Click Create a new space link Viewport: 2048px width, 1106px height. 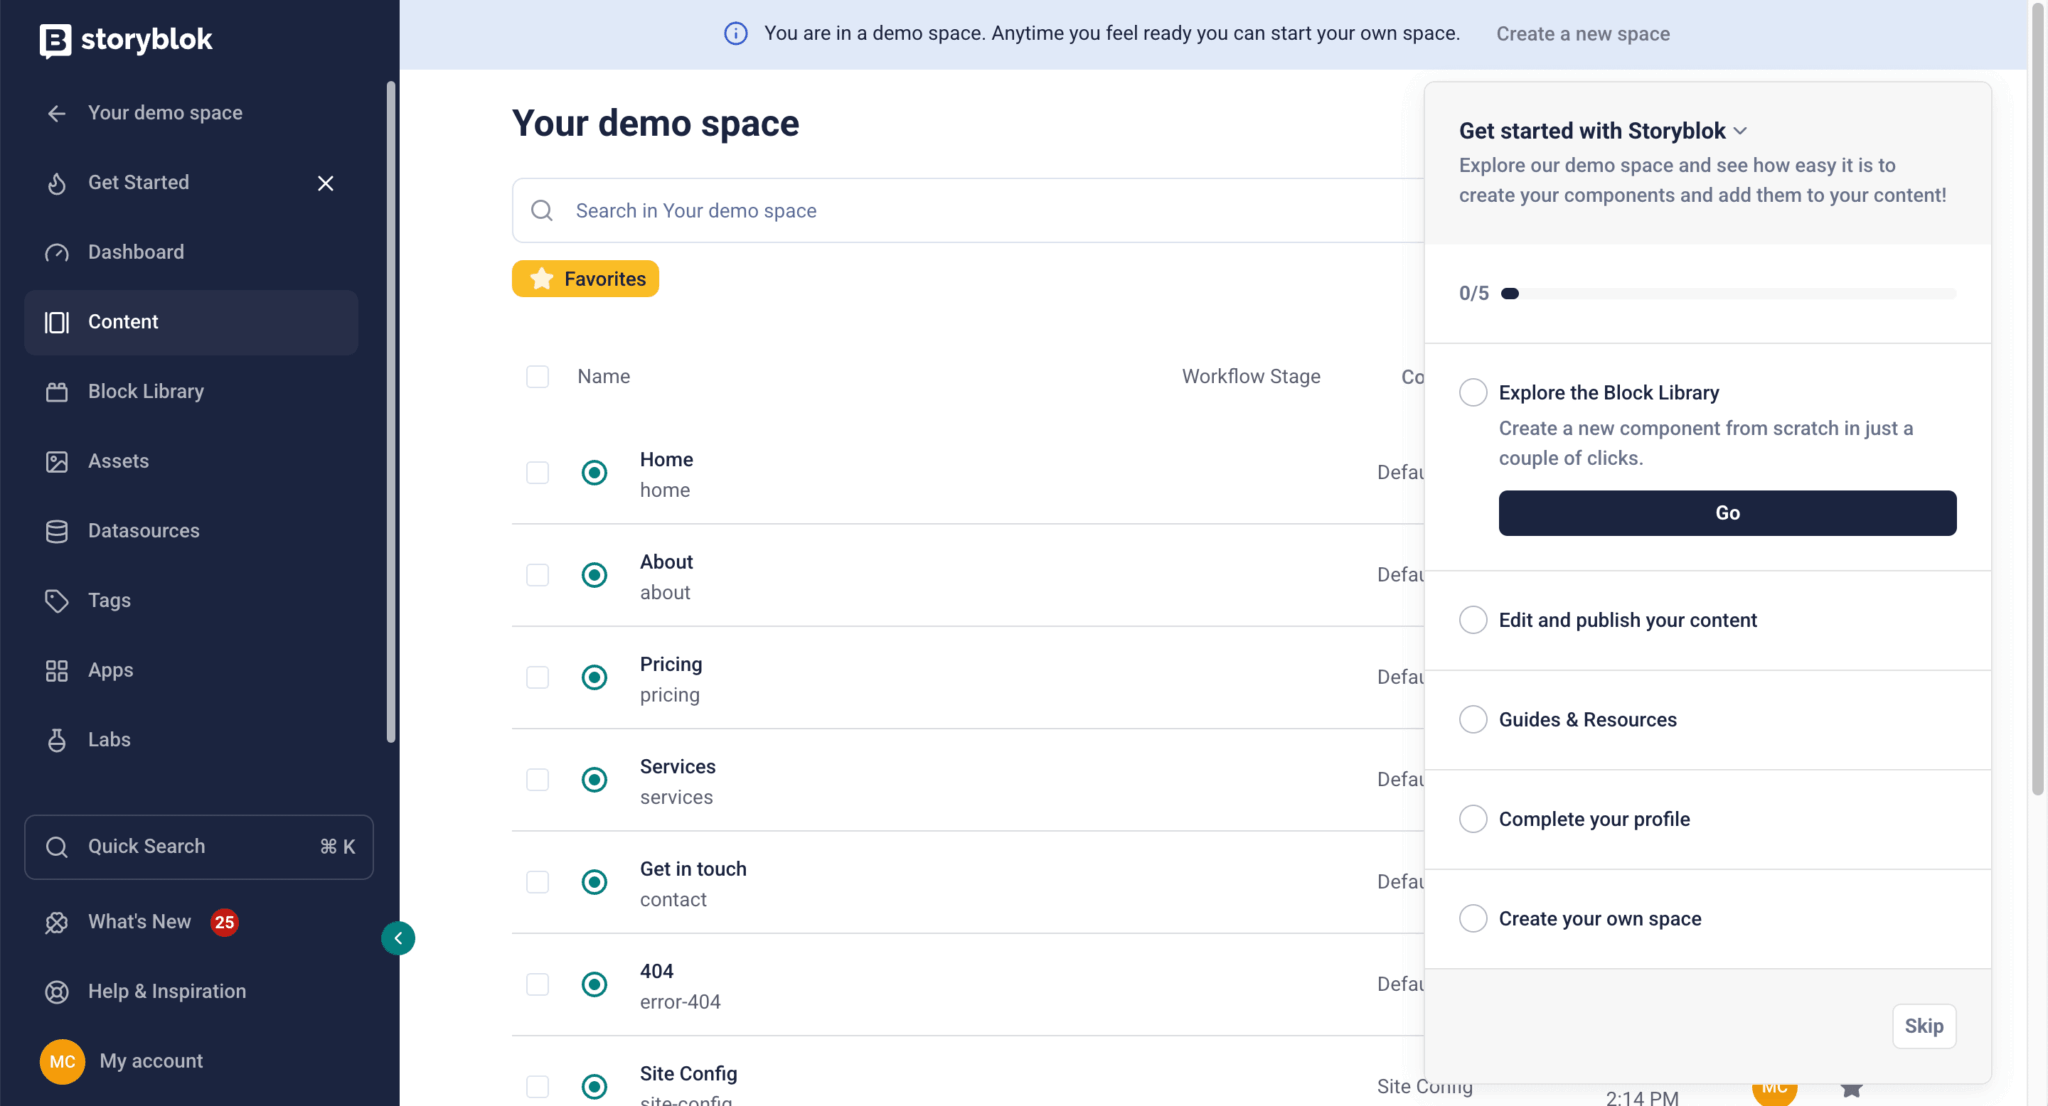(1583, 34)
